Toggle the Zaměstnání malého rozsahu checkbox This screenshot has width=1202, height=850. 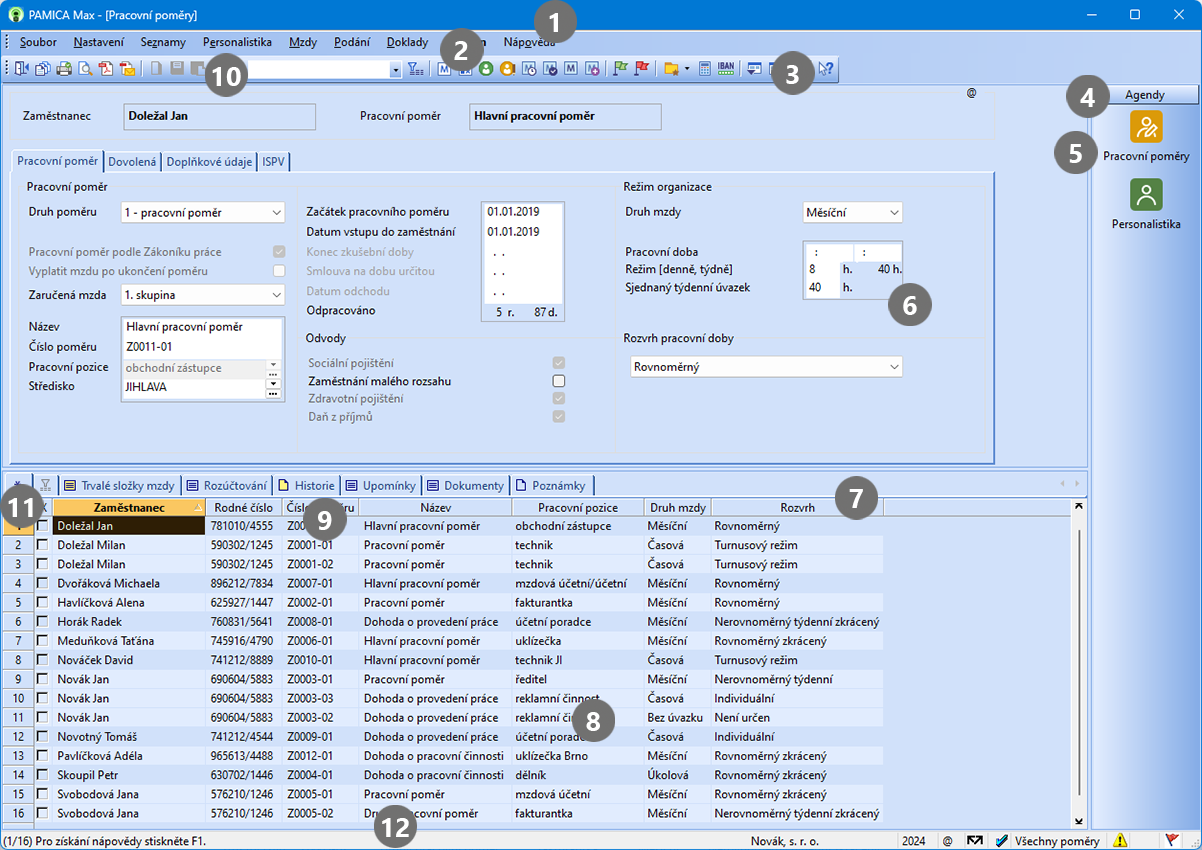pos(559,381)
